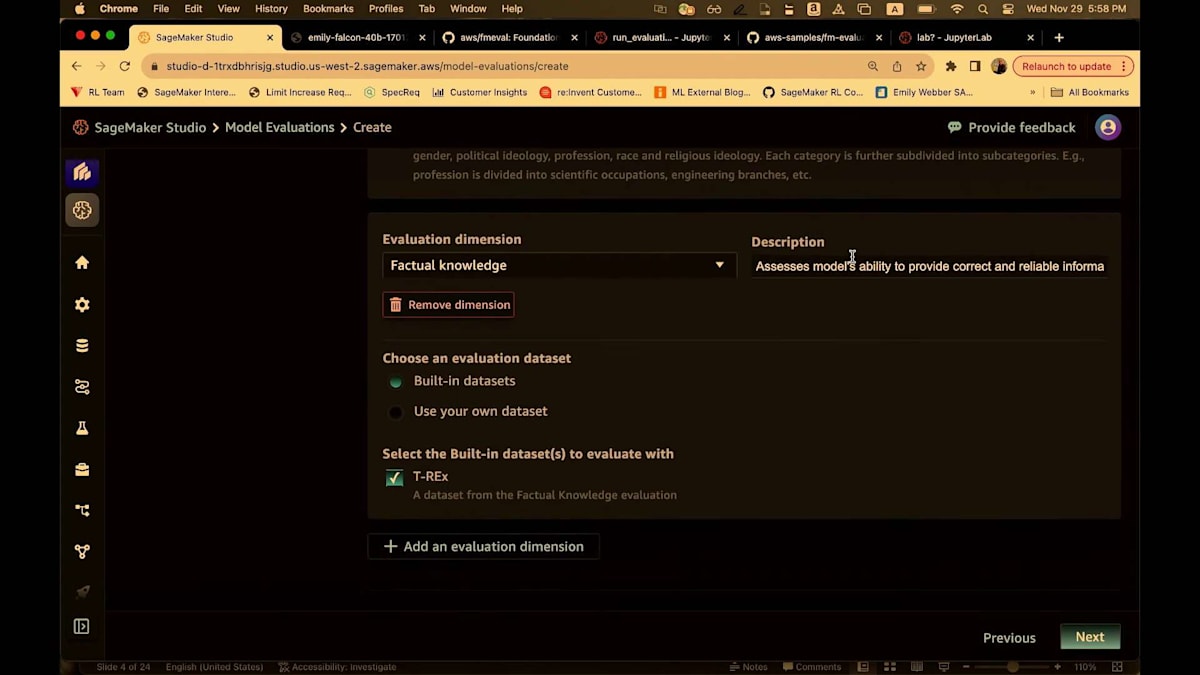Open the sliders-style icon below the Data icon
Screen dimensions: 1200x675
click(82, 387)
